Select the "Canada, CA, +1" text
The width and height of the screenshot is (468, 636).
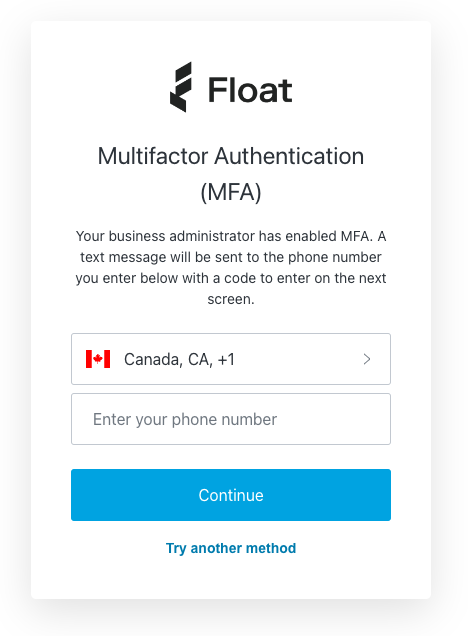tap(179, 359)
